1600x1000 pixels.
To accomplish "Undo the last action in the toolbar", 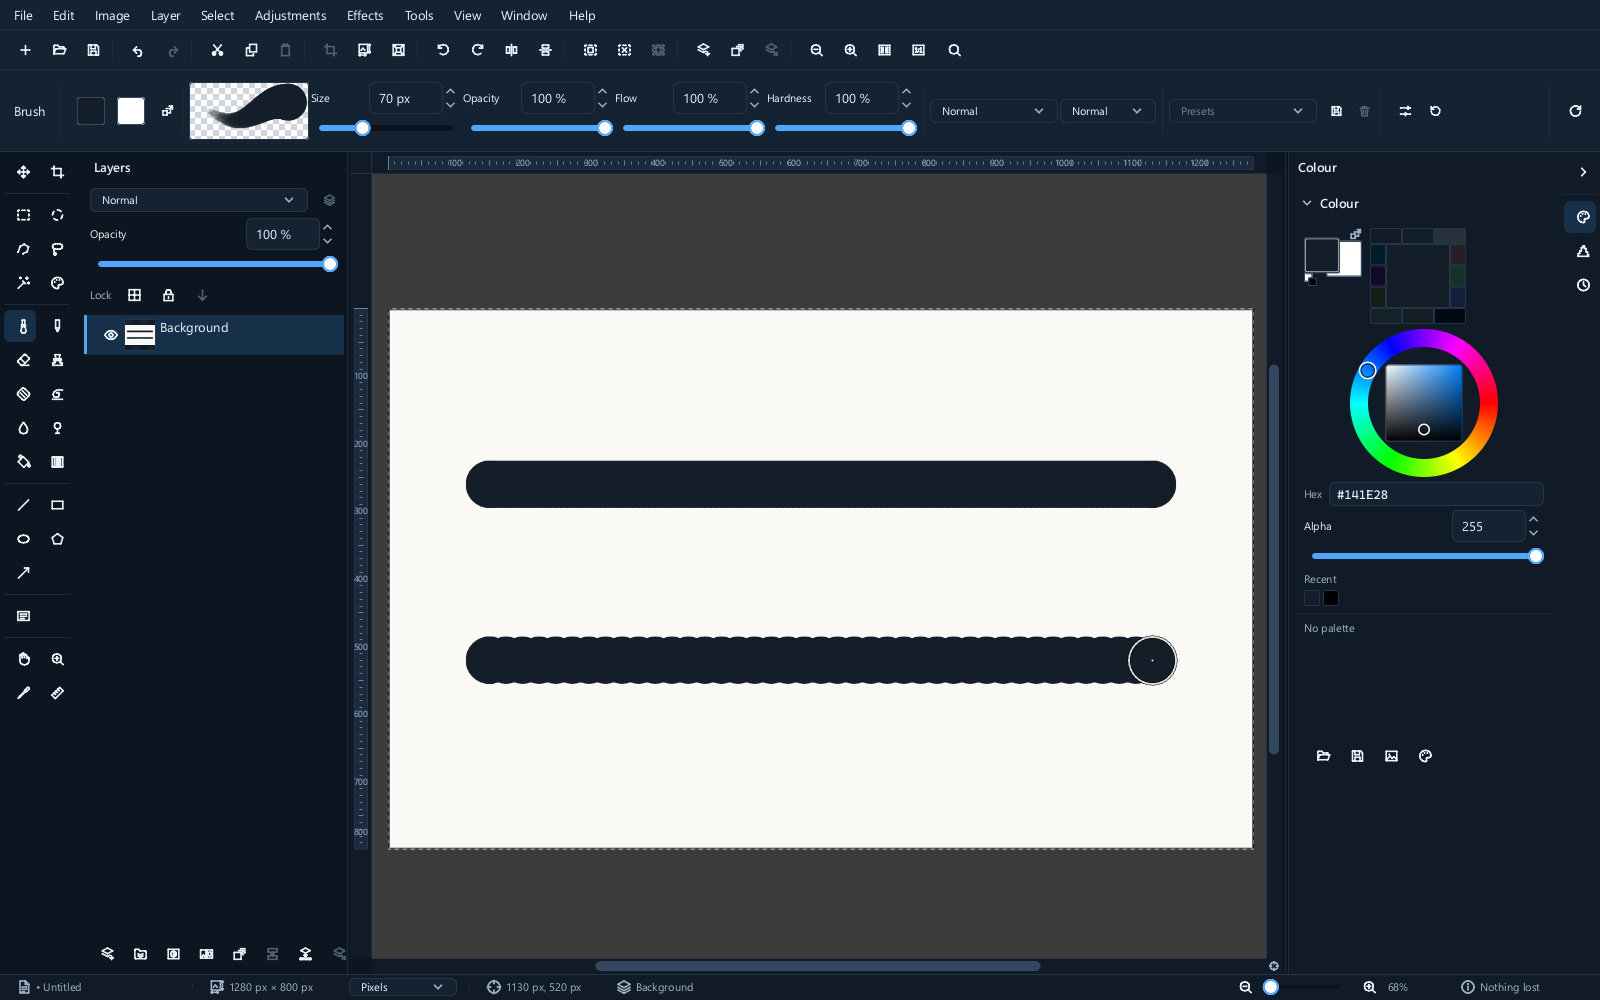I will pos(137,50).
